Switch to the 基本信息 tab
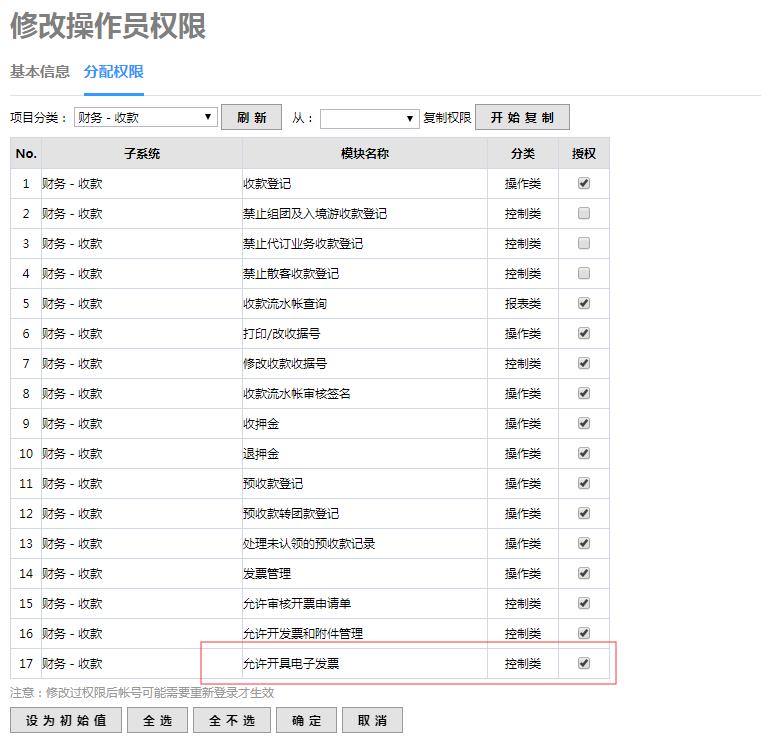 coord(40,72)
